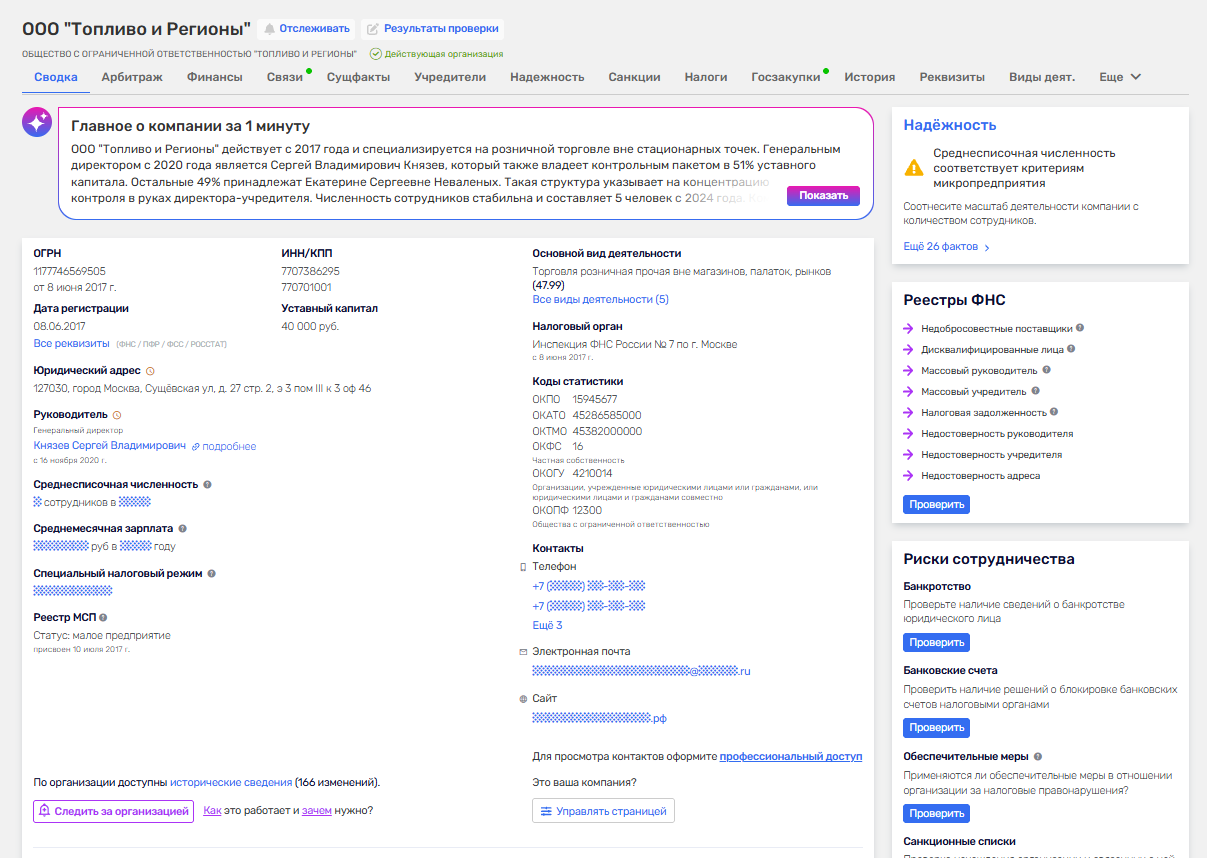Open the Недобросовестные поставщики registry item
The width and height of the screenshot is (1207, 858).
pyautogui.click(x=996, y=328)
